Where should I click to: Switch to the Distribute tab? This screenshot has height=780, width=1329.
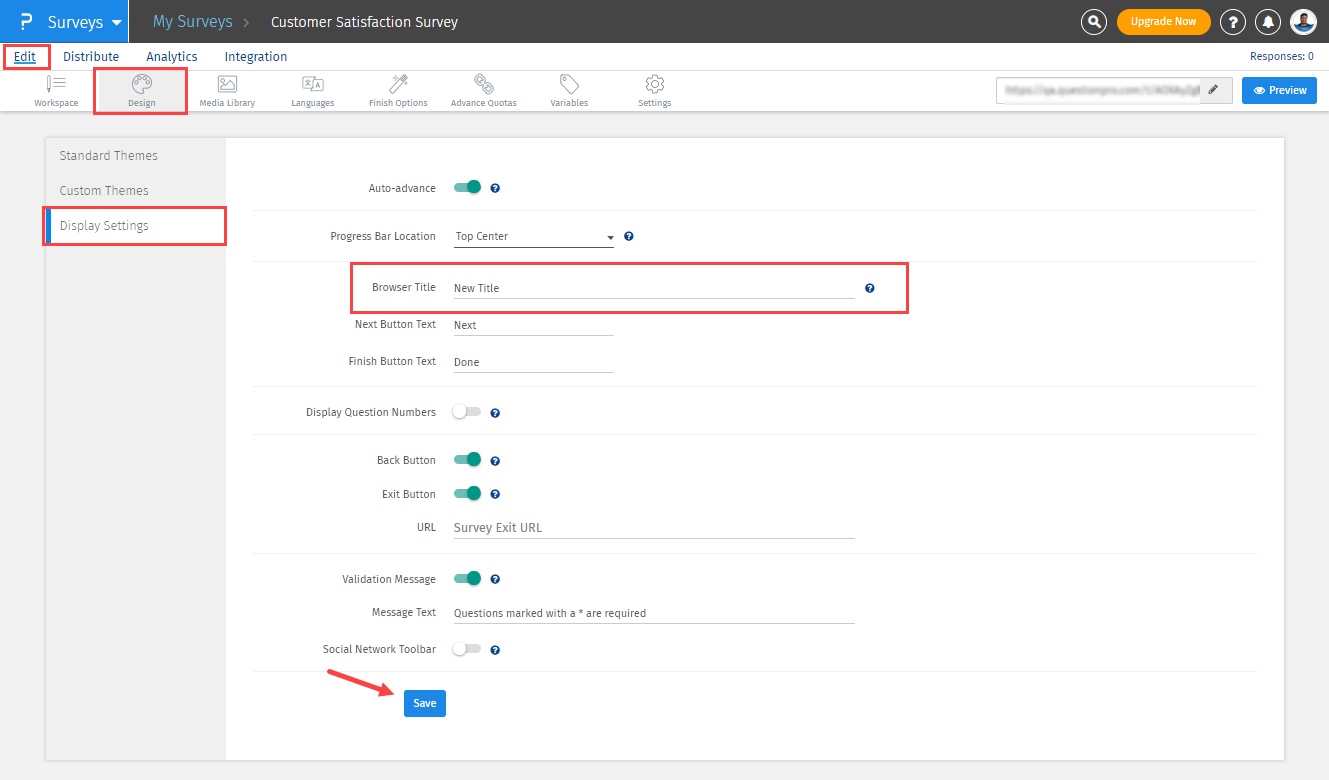point(91,57)
